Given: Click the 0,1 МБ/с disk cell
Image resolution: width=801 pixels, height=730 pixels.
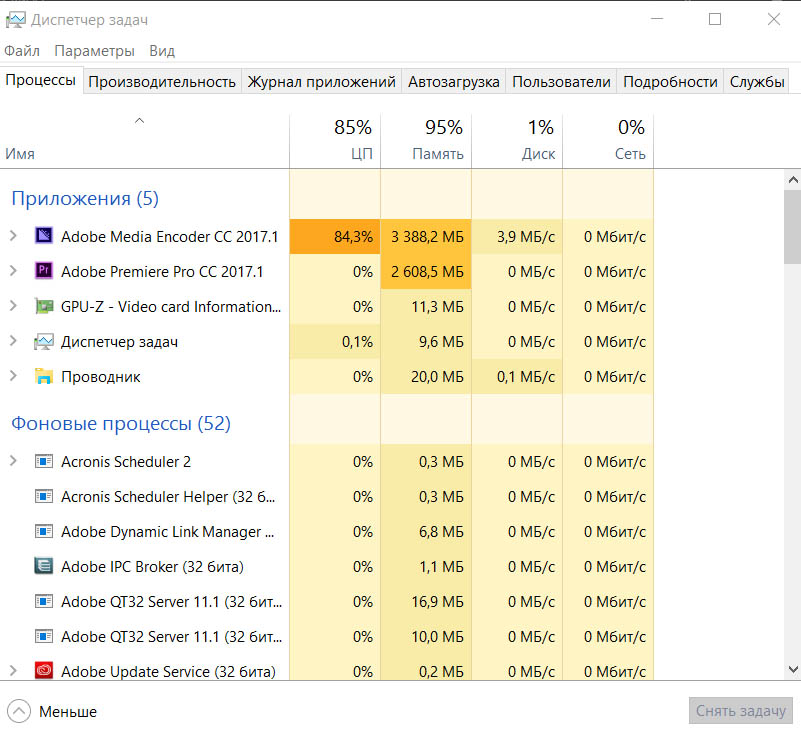Looking at the screenshot, I should pyautogui.click(x=517, y=376).
